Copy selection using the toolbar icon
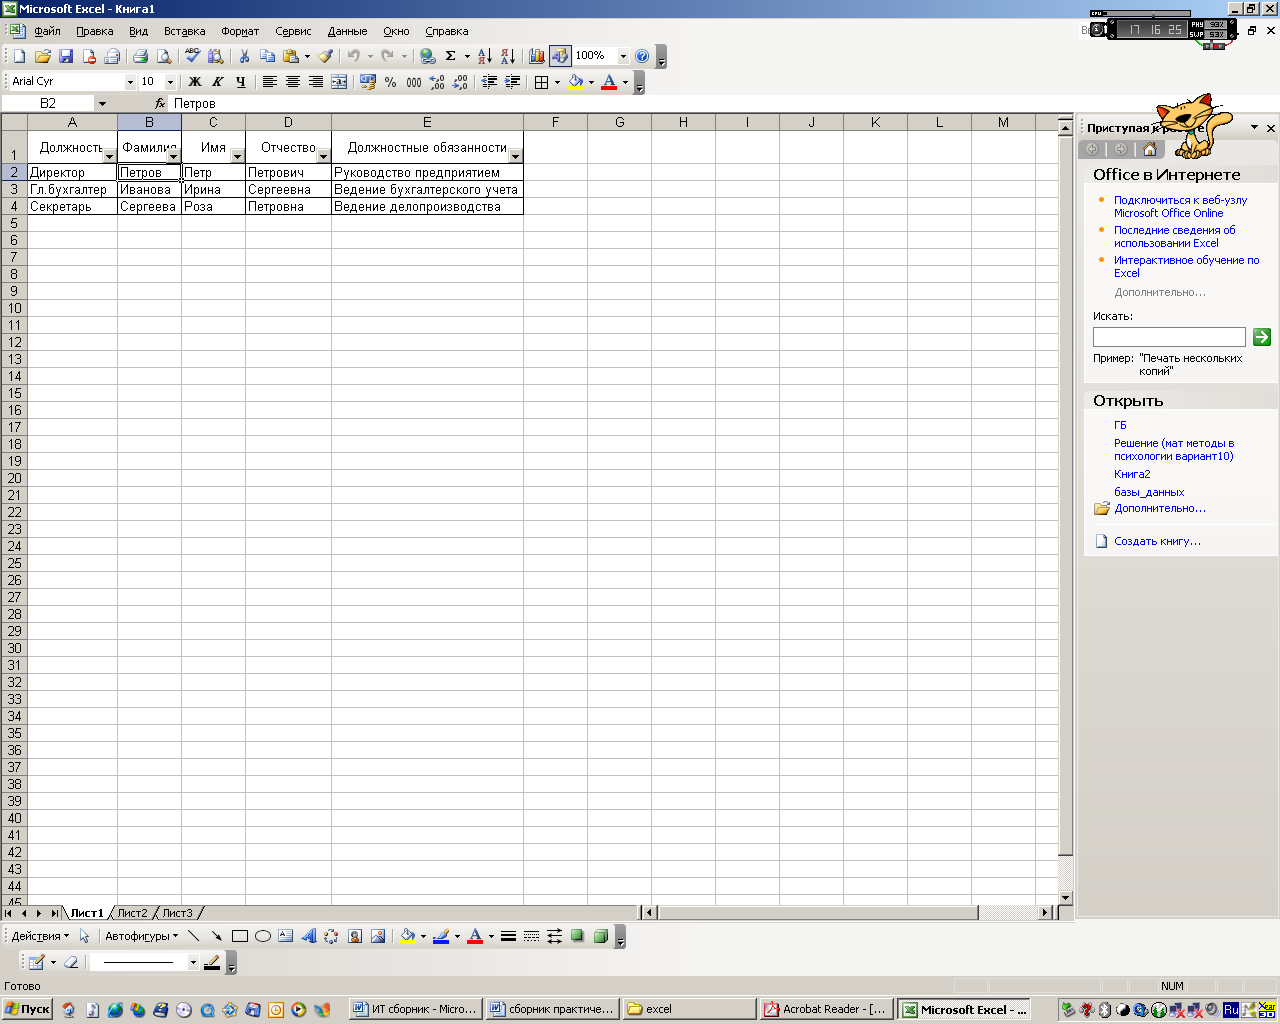Image resolution: width=1280 pixels, height=1024 pixels. pyautogui.click(x=267, y=56)
